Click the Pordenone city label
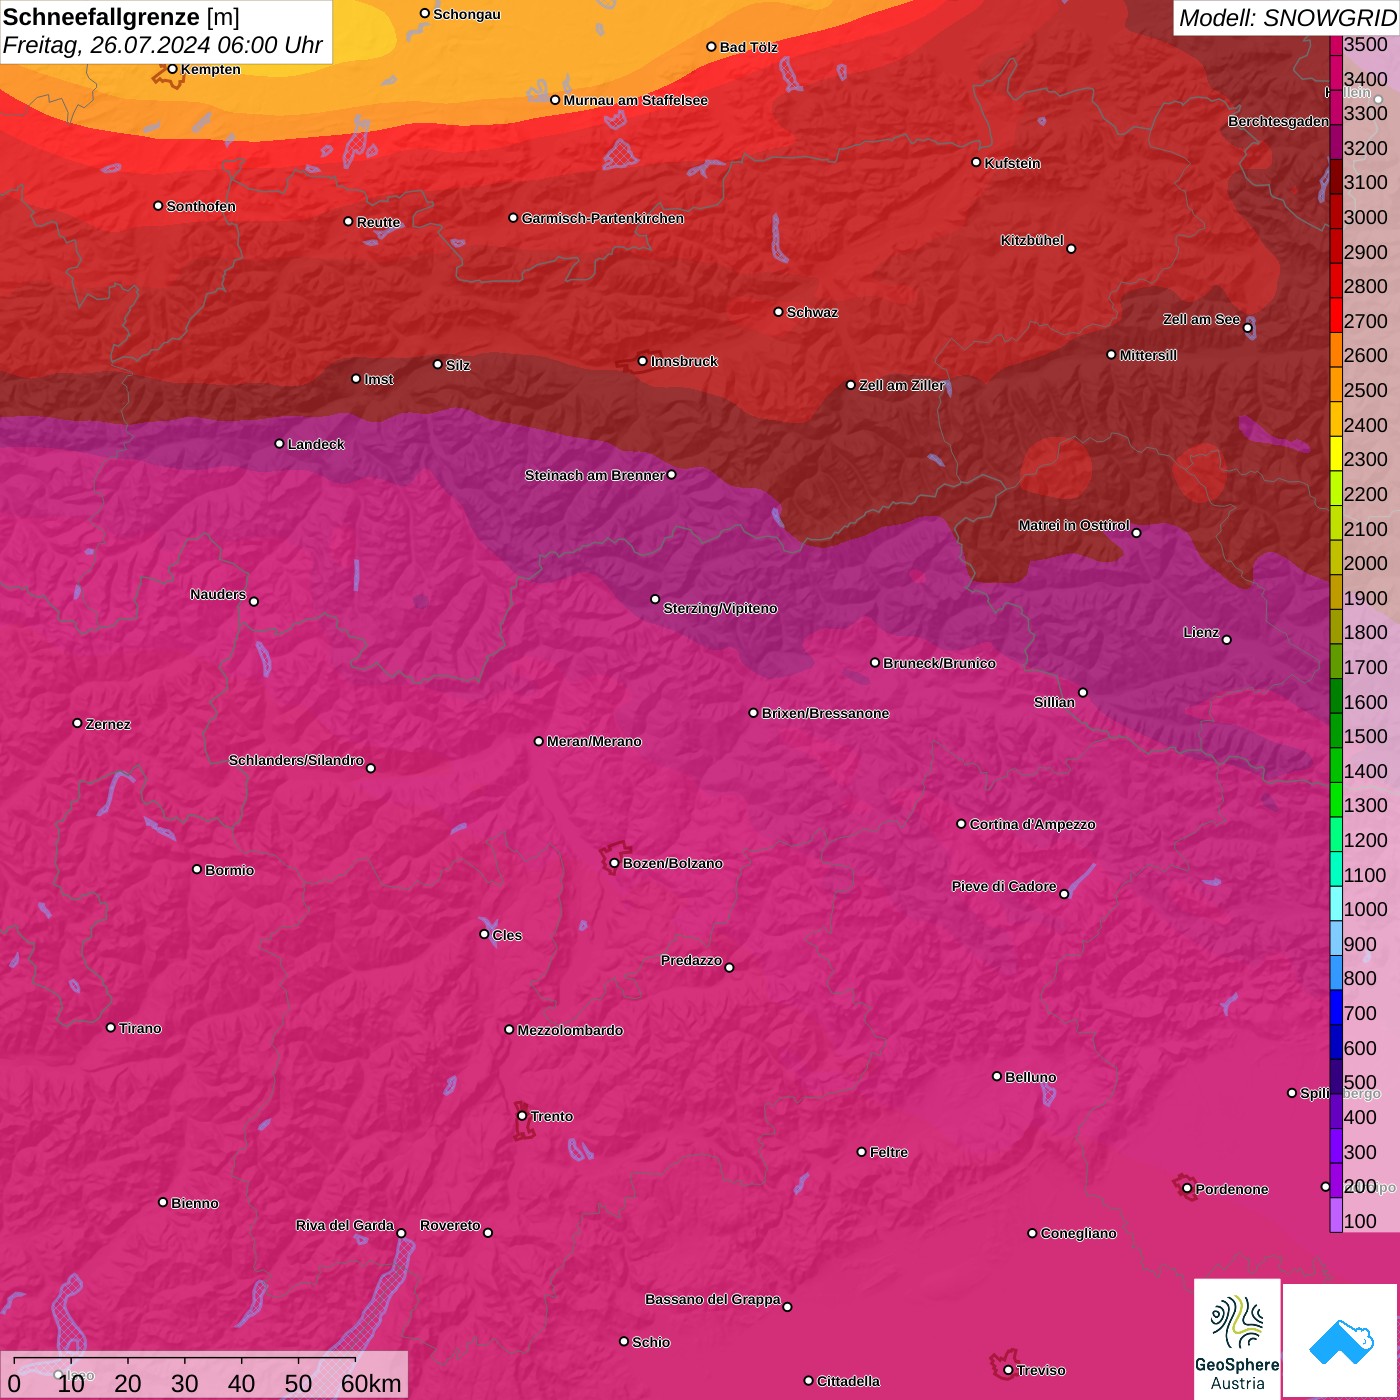Viewport: 1400px width, 1400px height. click(x=1232, y=1189)
